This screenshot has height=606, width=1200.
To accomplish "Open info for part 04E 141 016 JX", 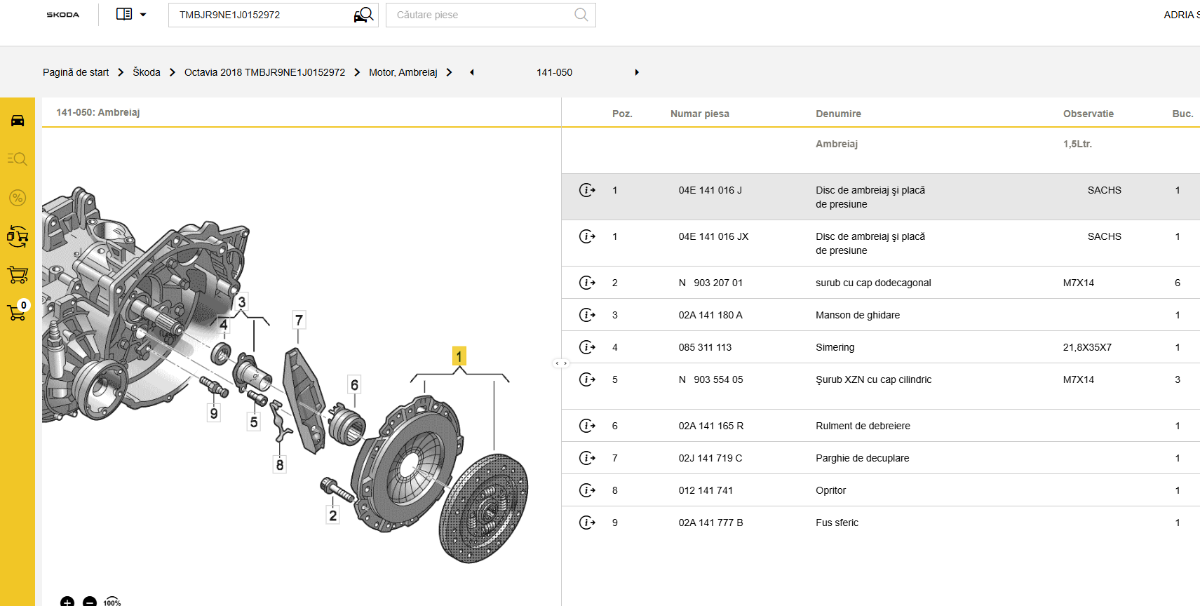I will pyautogui.click(x=587, y=237).
